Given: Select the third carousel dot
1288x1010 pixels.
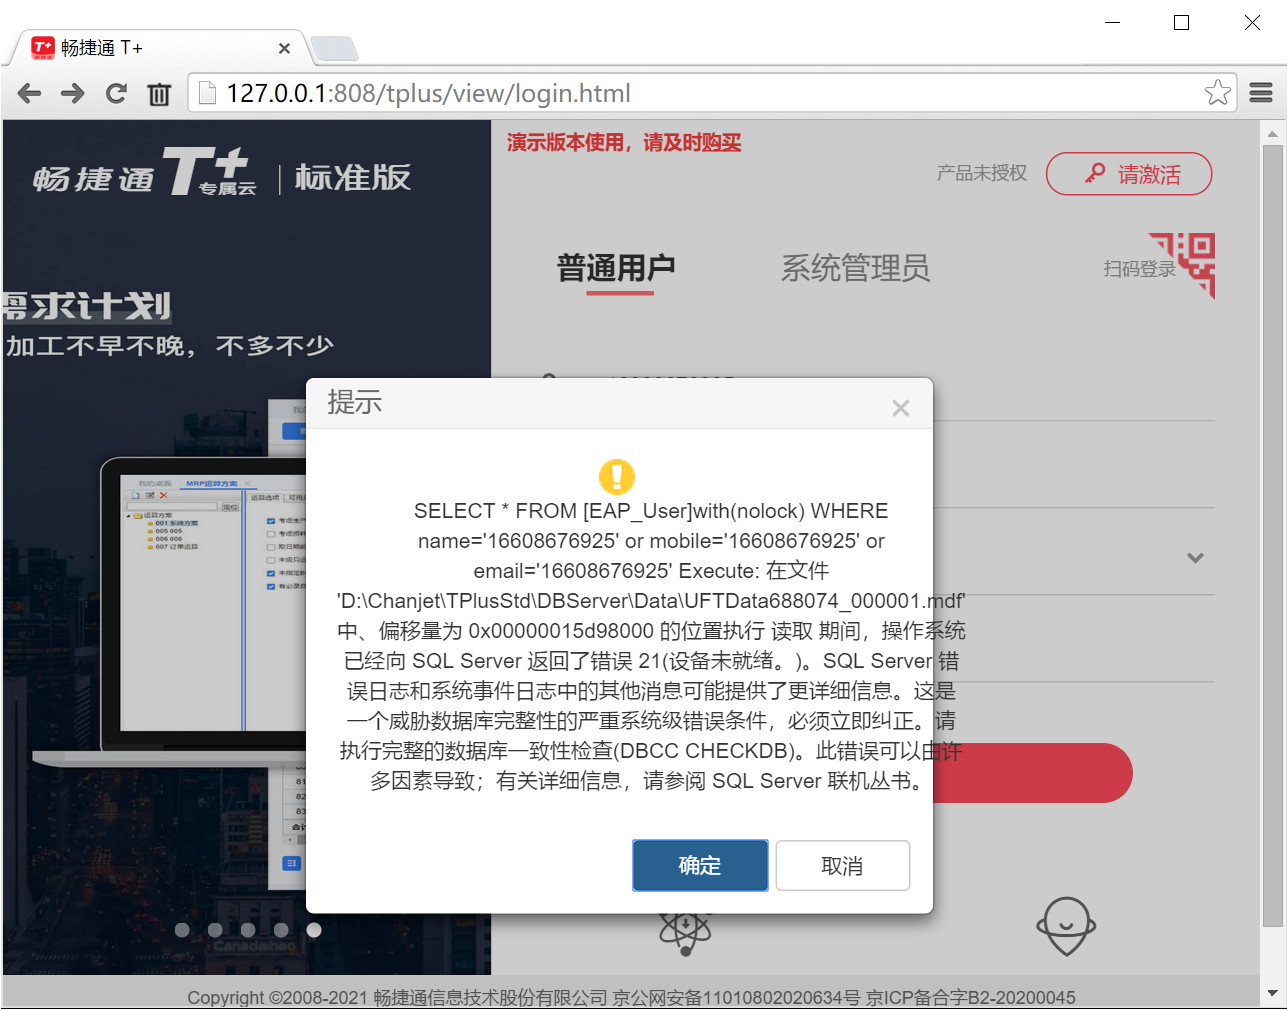Looking at the screenshot, I should tap(248, 930).
